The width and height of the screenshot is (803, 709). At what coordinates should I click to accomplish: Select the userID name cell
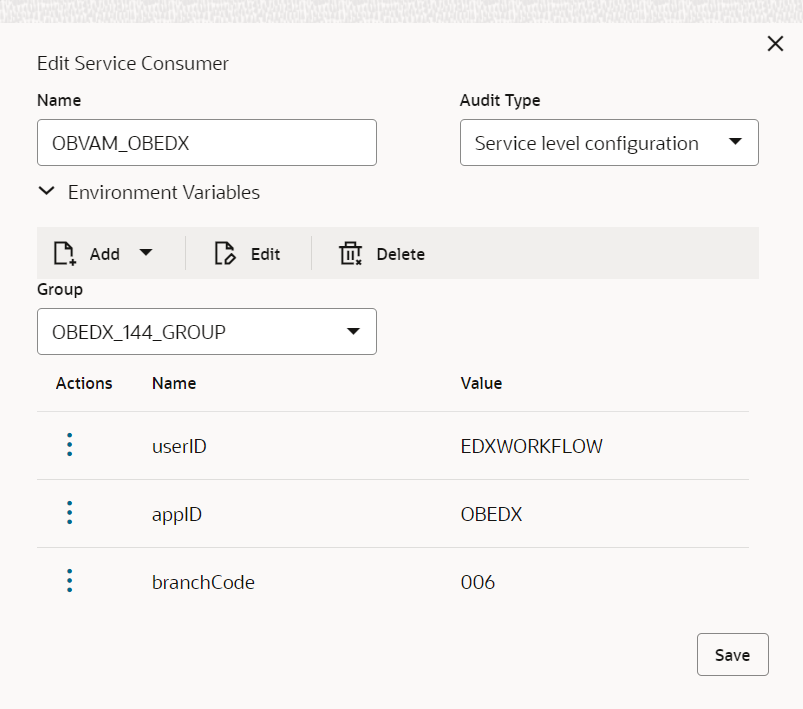click(179, 446)
